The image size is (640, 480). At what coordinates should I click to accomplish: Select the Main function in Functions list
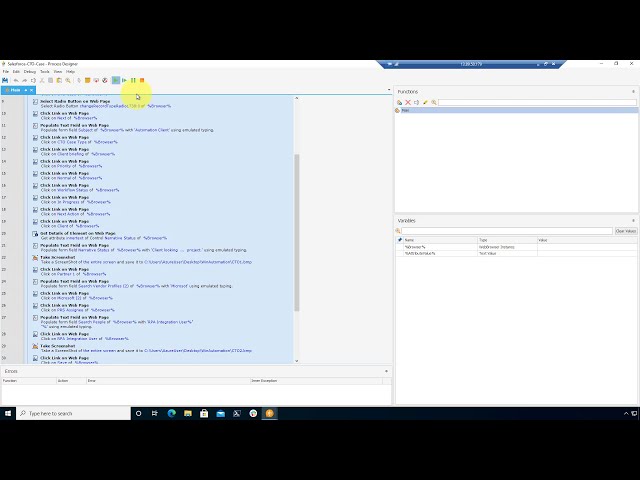pyautogui.click(x=516, y=110)
